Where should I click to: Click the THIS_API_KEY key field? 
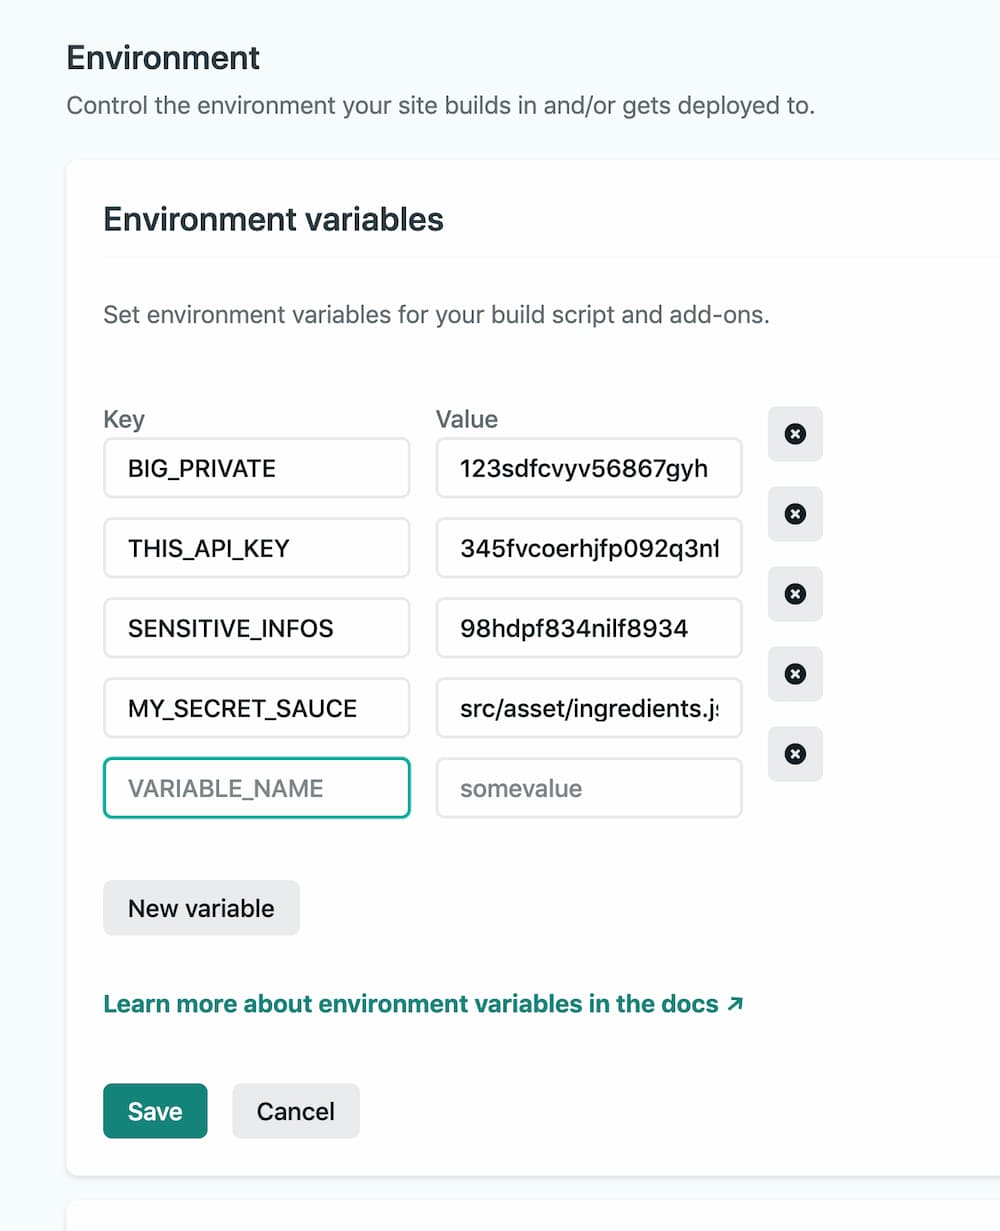tap(256, 547)
